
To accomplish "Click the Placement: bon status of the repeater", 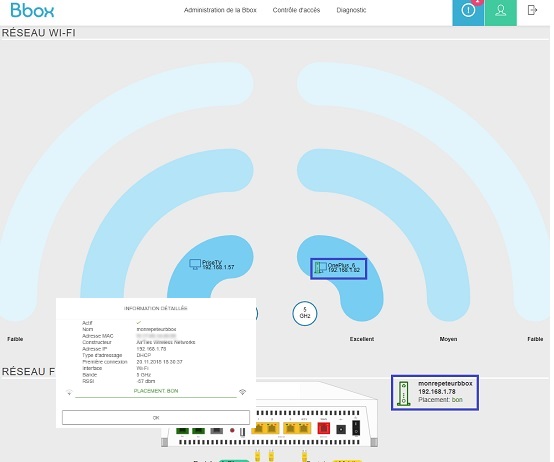I will 440,400.
